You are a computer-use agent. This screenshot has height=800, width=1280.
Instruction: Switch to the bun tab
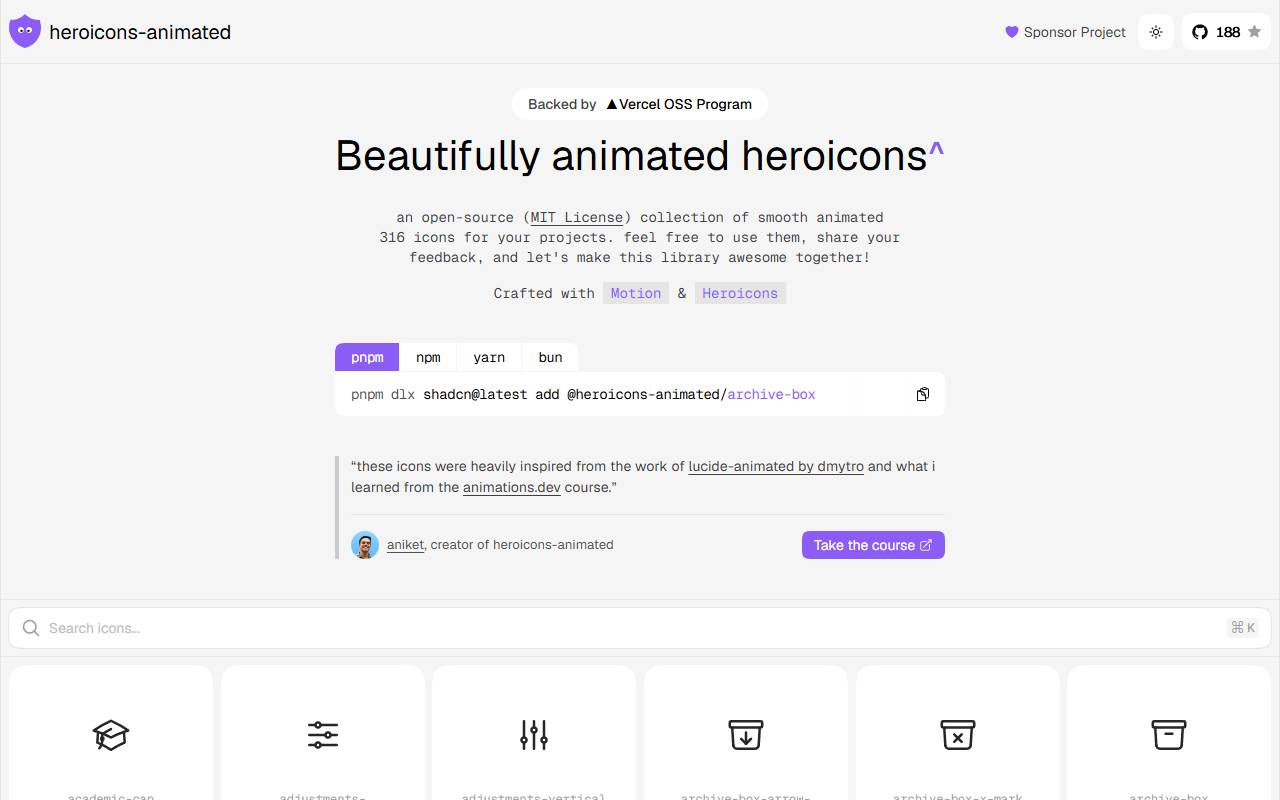[x=550, y=357]
